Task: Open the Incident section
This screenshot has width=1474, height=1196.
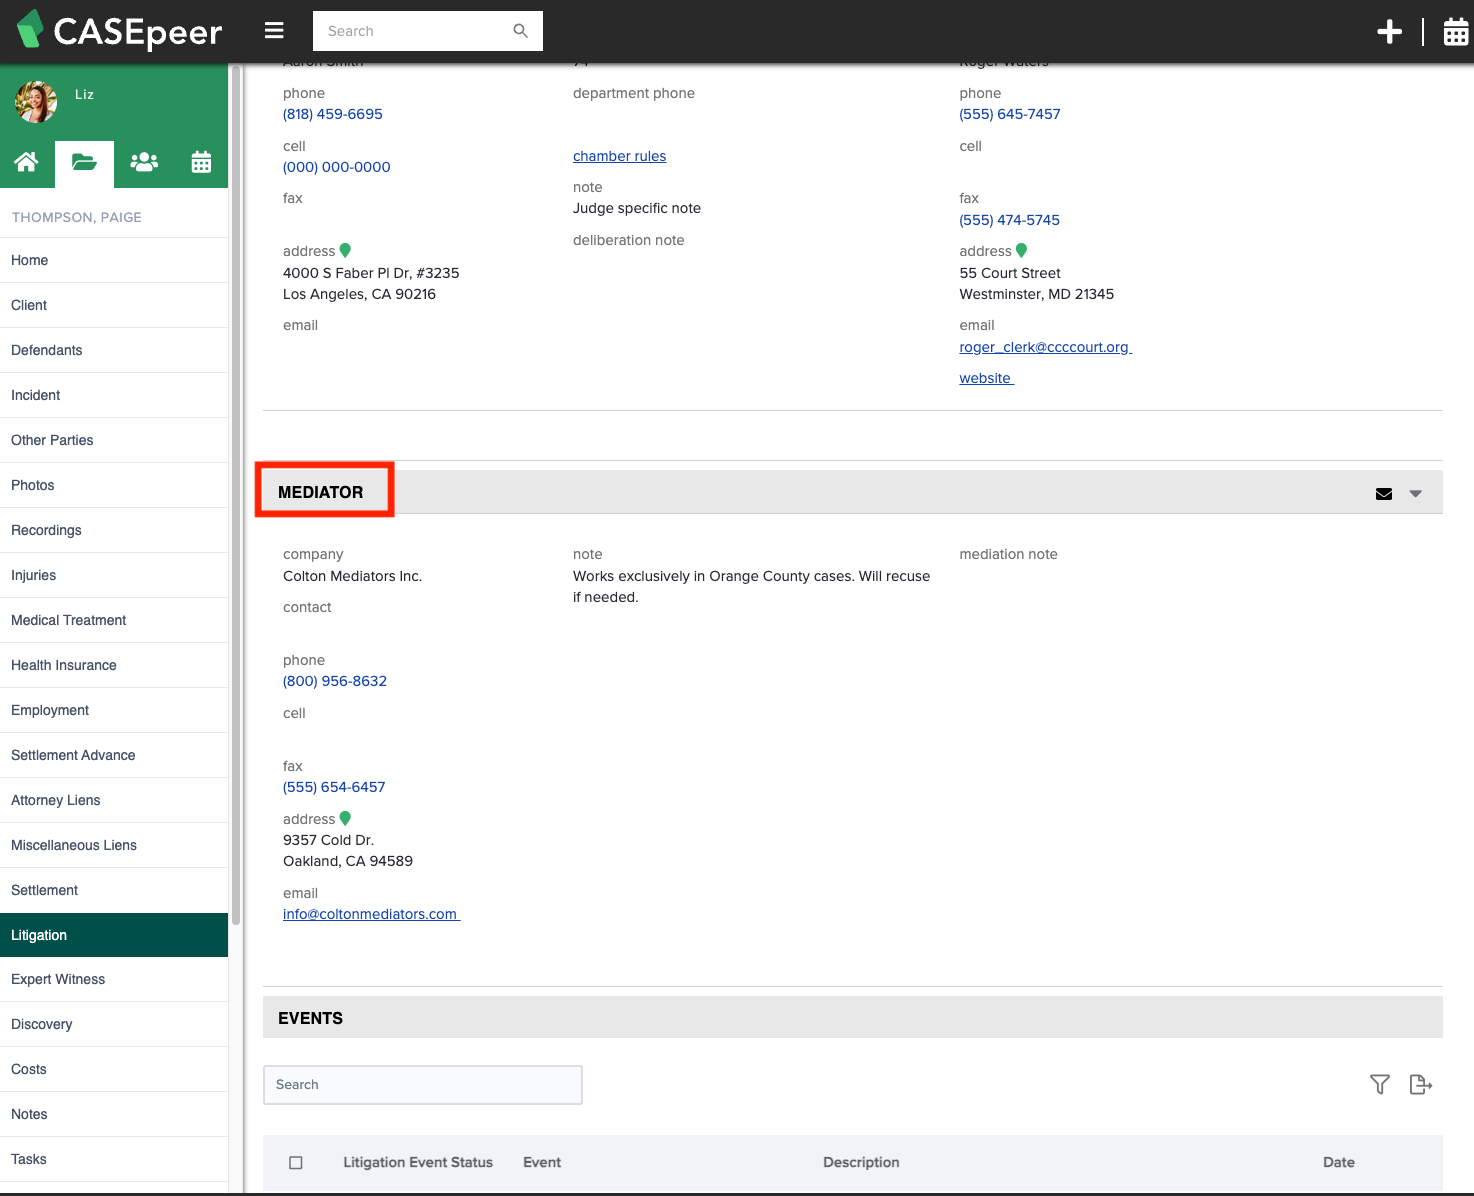Action: coord(114,395)
